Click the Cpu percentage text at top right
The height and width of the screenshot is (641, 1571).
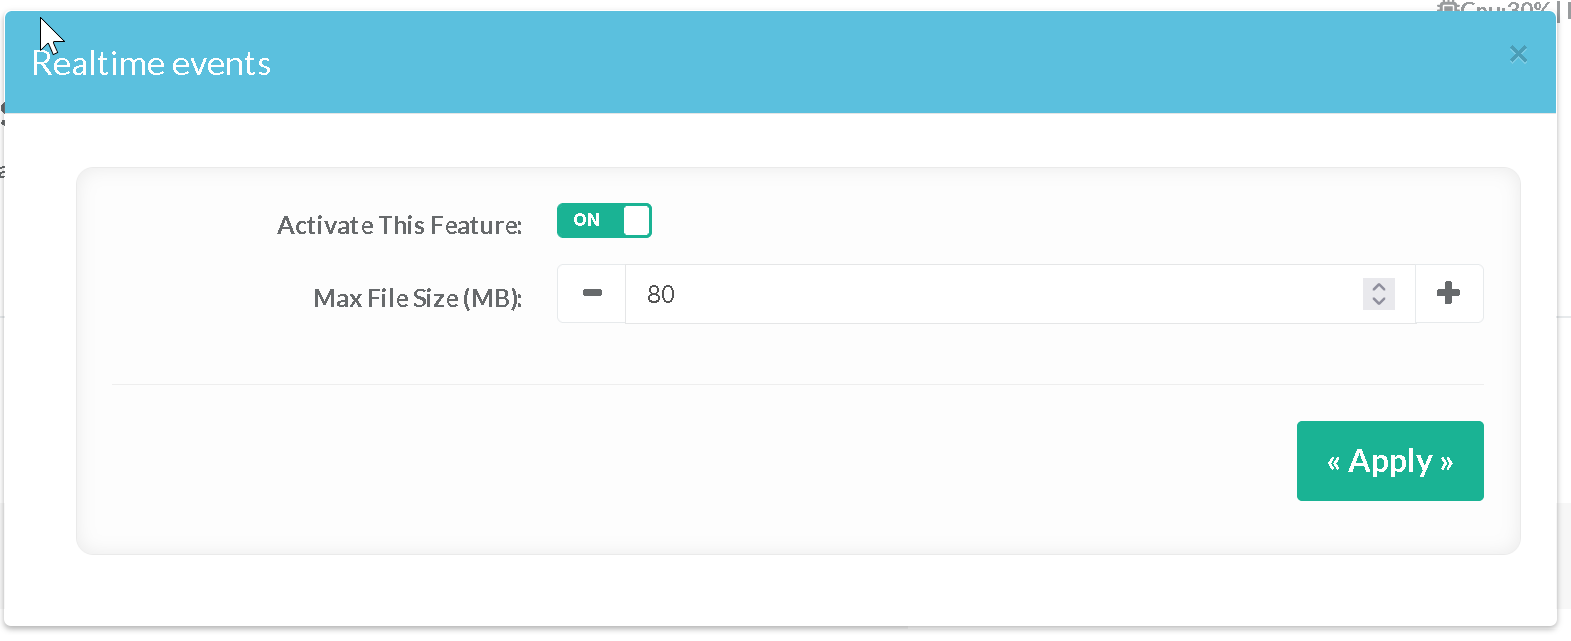pos(1505,7)
